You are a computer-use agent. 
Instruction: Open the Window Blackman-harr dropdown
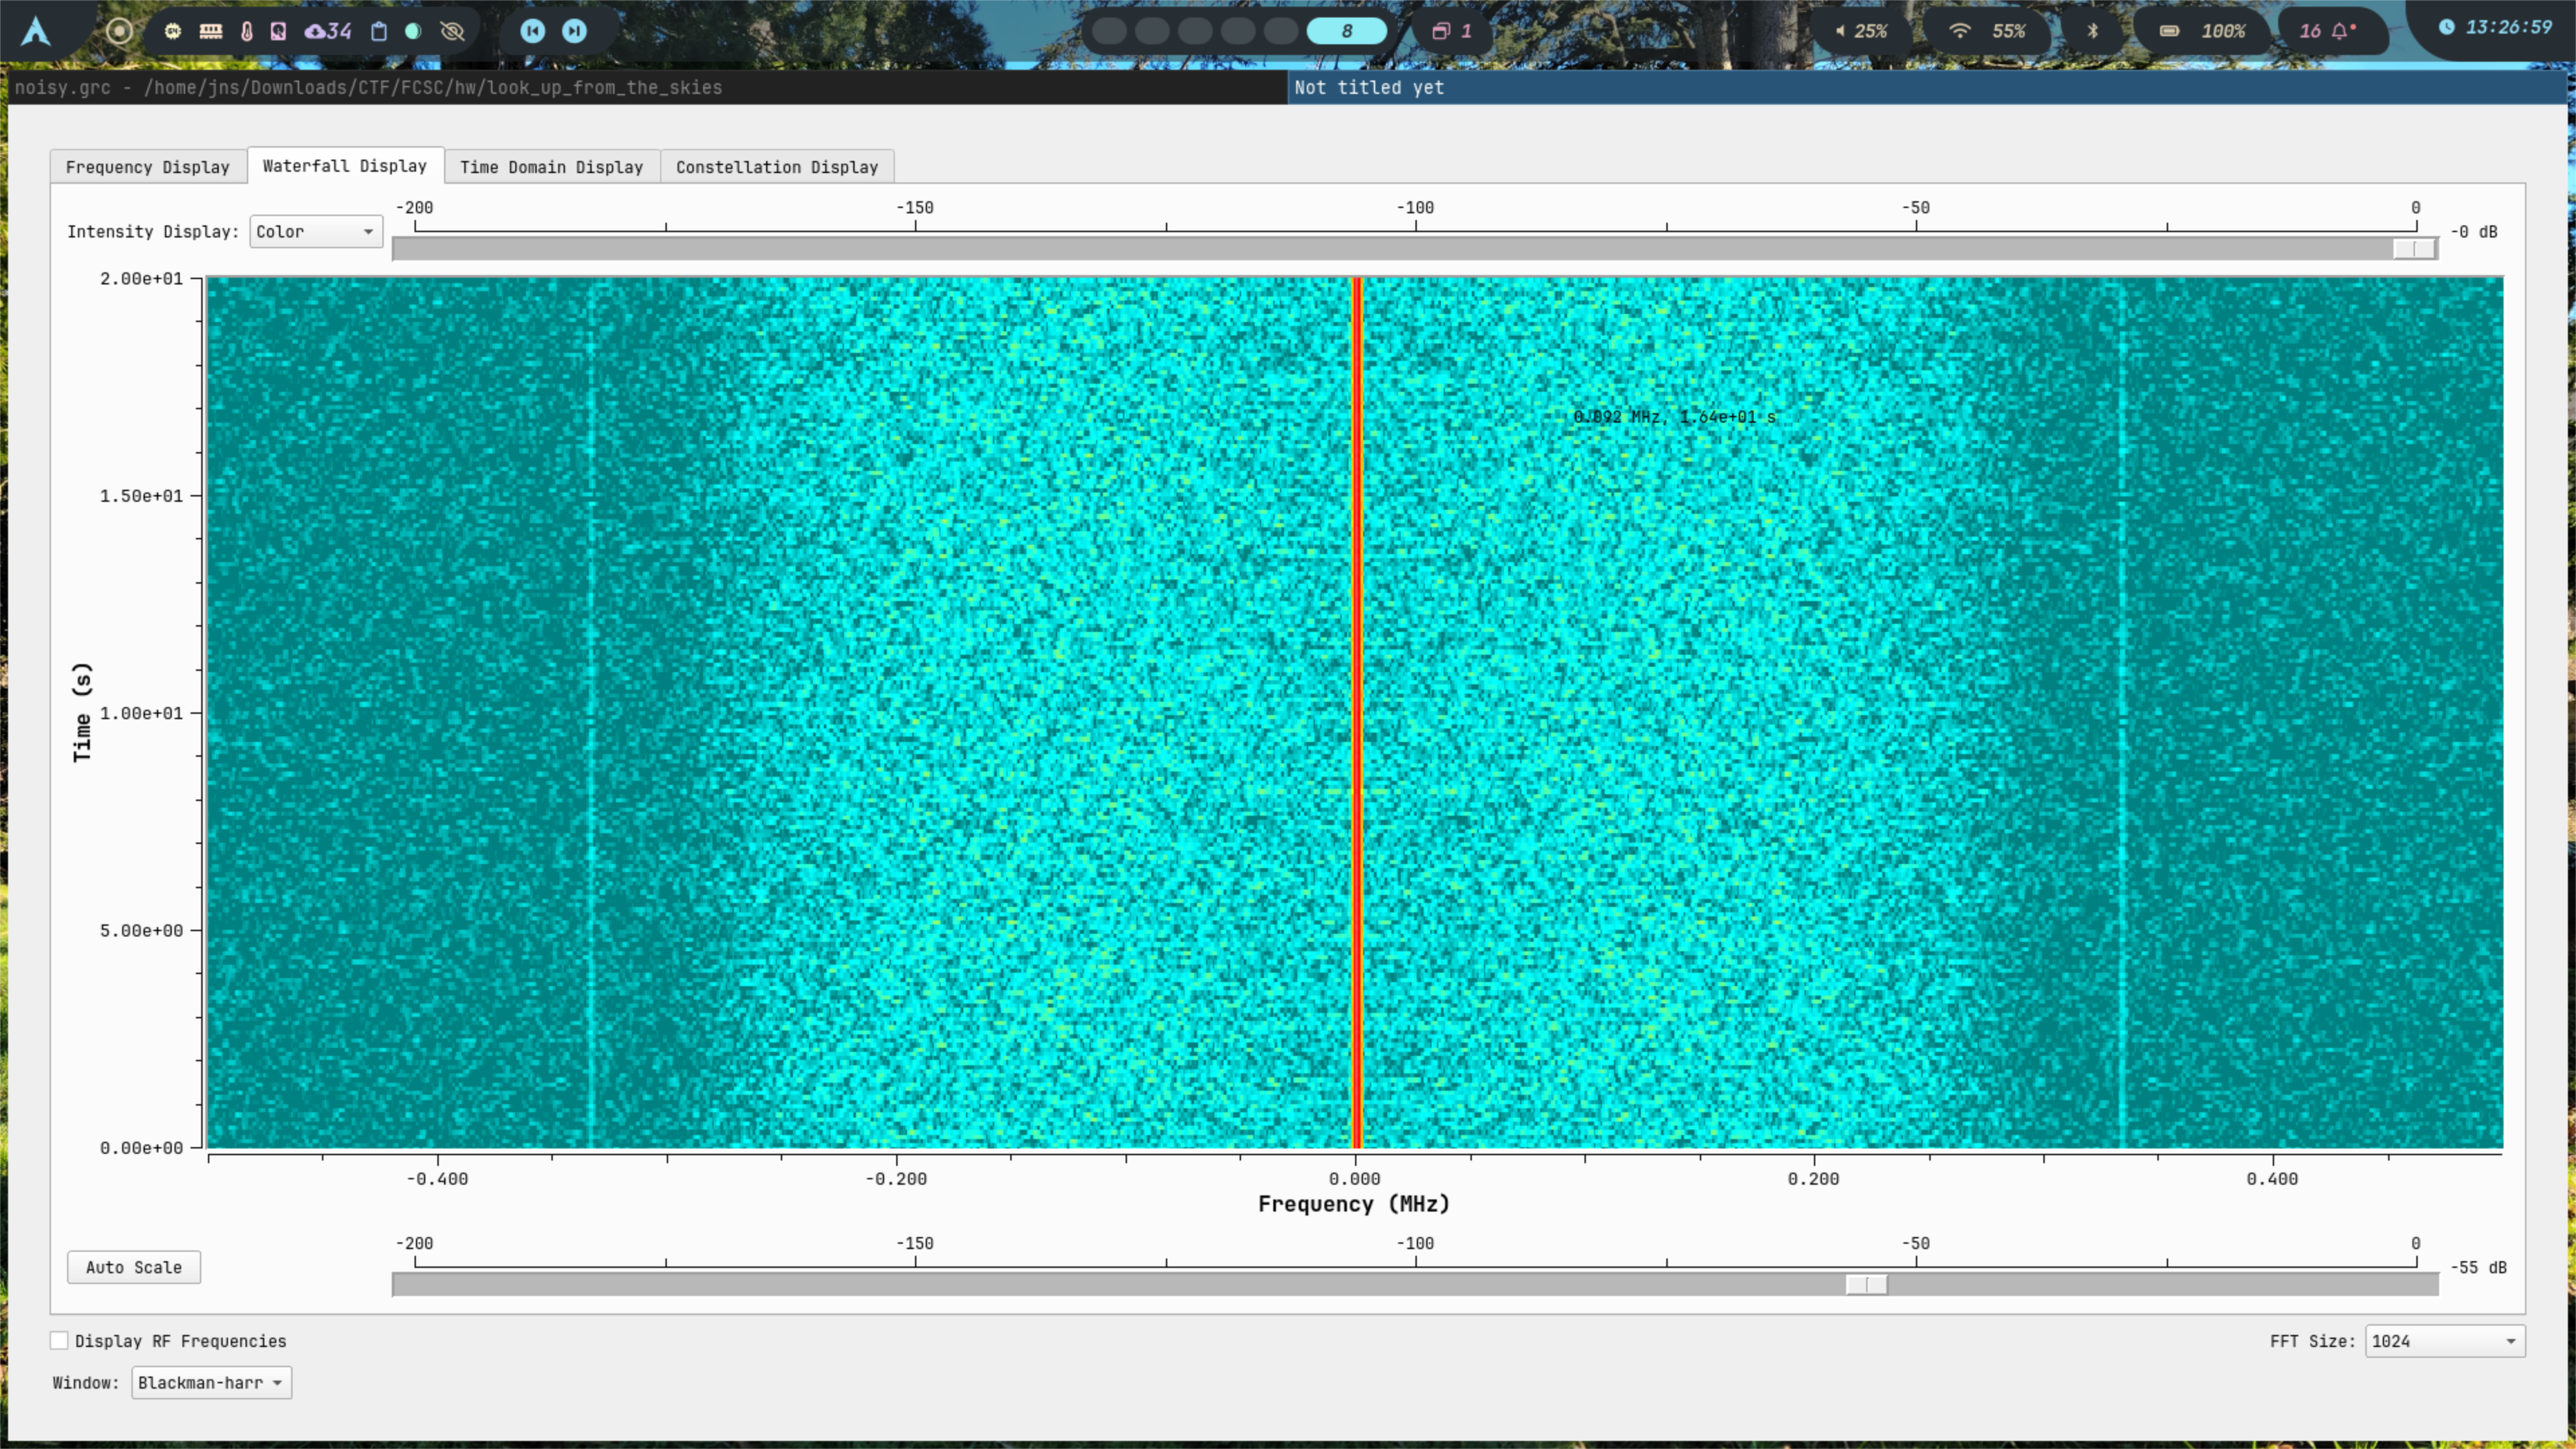point(211,1382)
